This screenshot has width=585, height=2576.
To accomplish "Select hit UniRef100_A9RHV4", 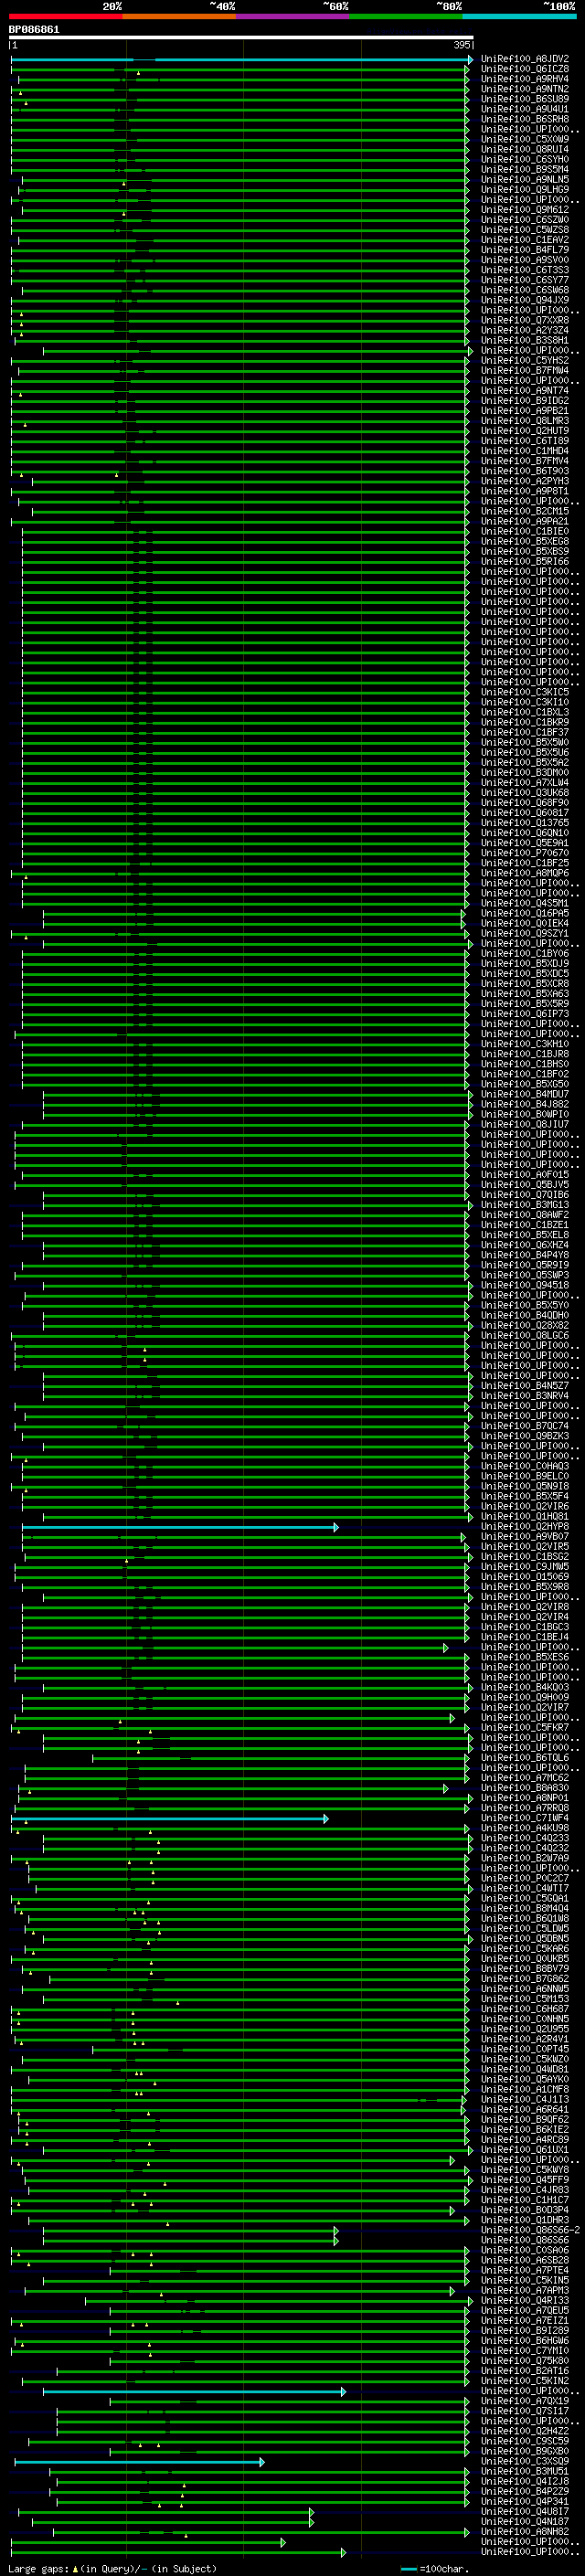I will [525, 79].
